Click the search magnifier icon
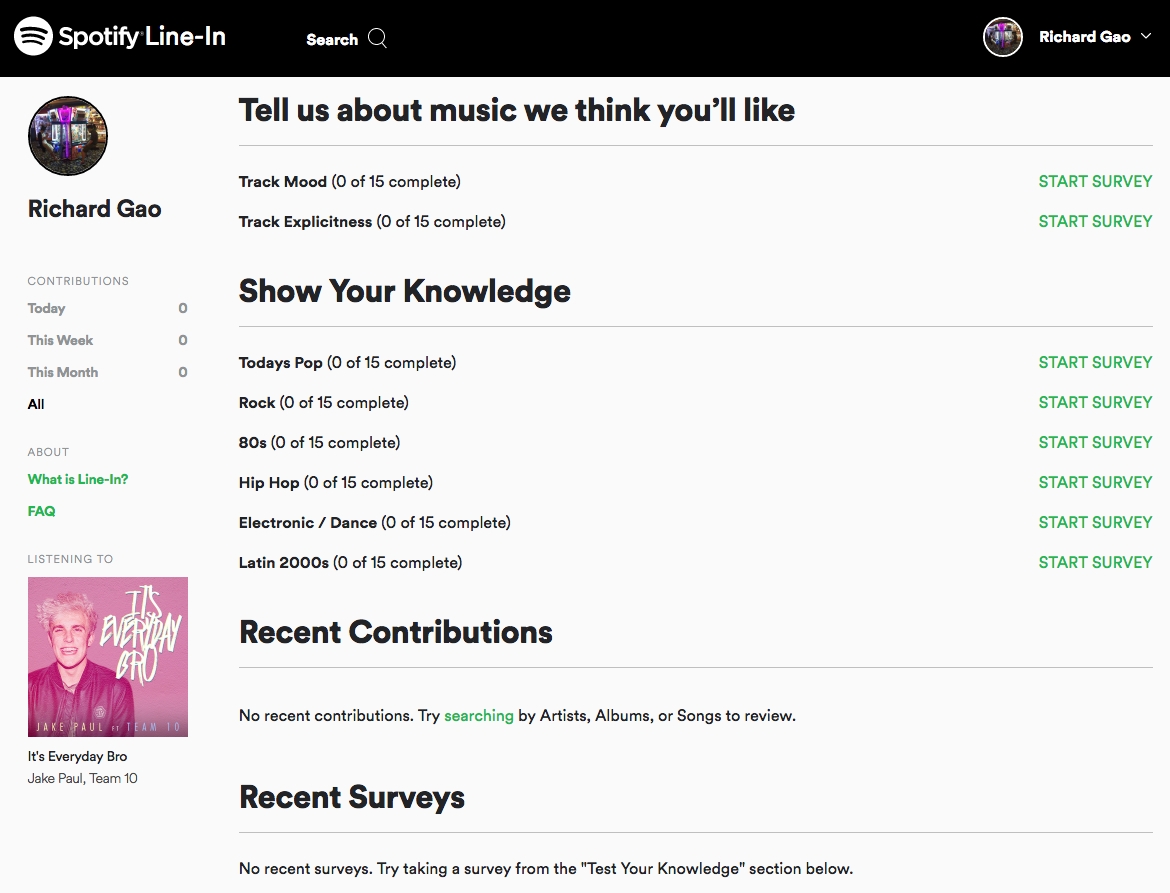Viewport: 1170px width, 893px height. point(378,38)
